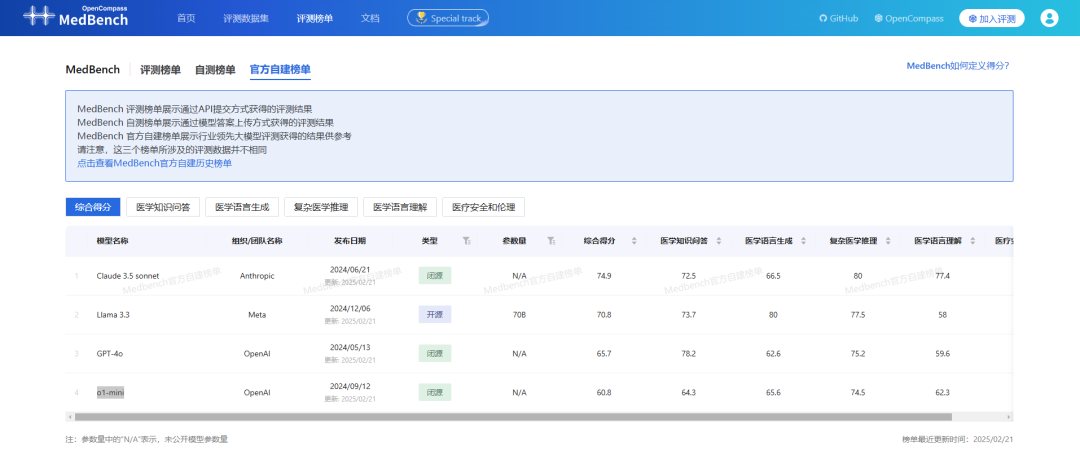This screenshot has width=1080, height=468.
Task: Select the 医学知识问答 category button
Action: (x=163, y=207)
